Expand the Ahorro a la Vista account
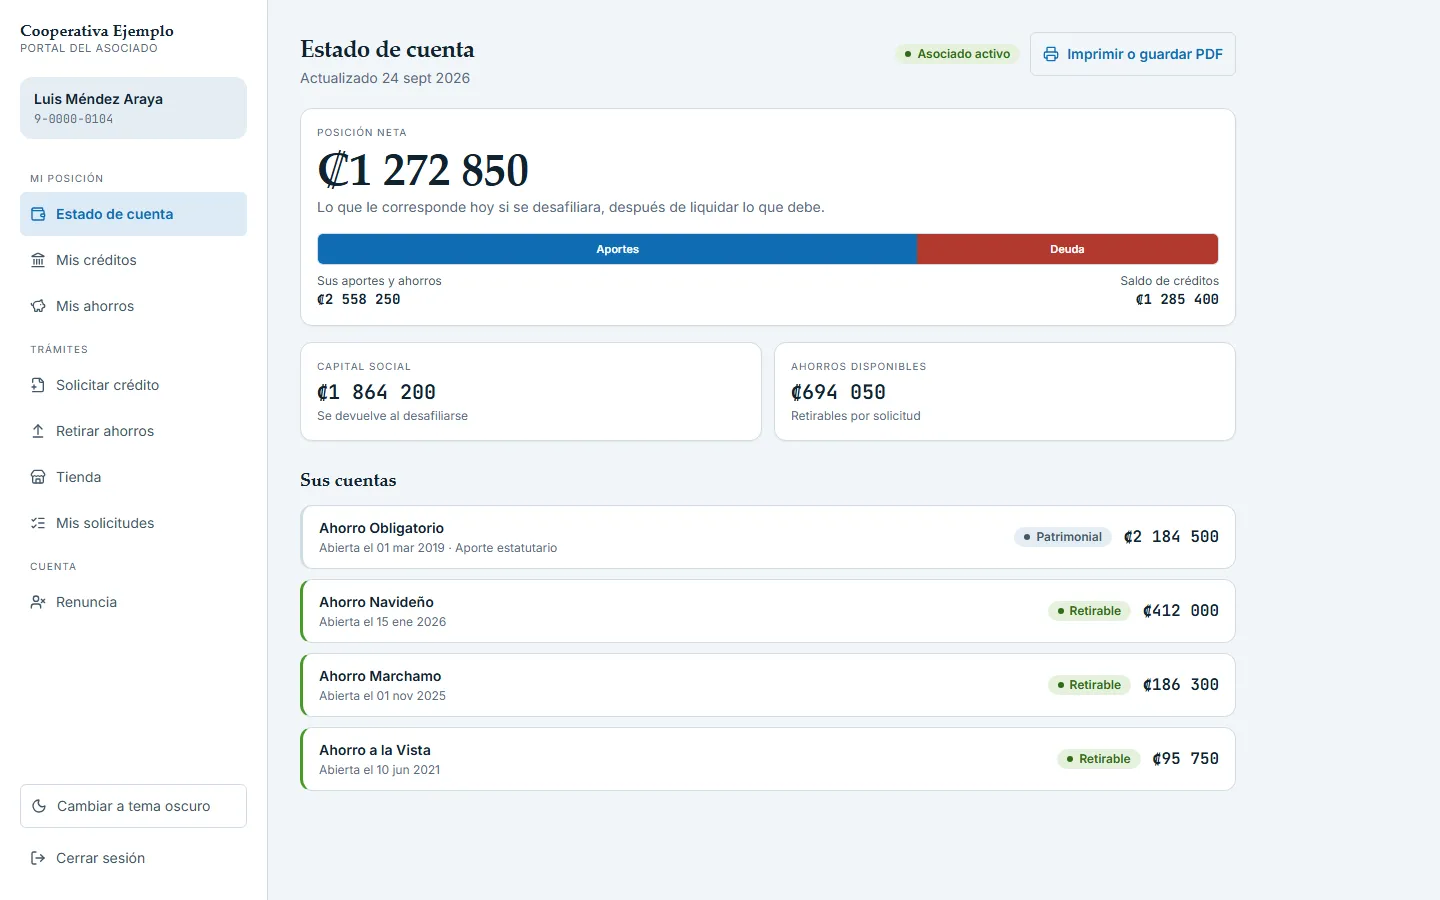Image resolution: width=1440 pixels, height=900 pixels. coord(768,759)
